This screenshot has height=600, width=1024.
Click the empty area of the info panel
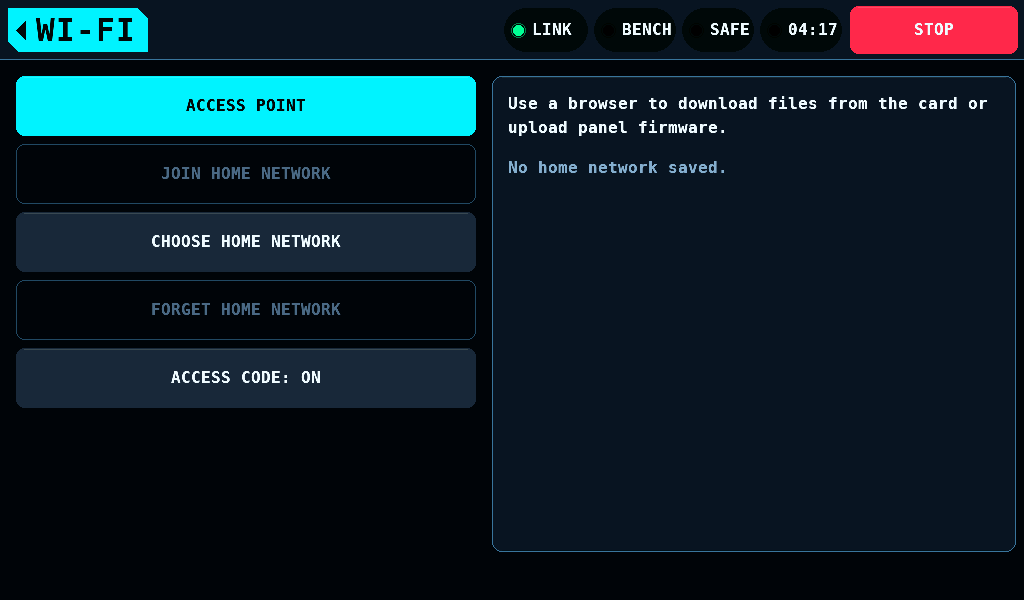click(754, 366)
